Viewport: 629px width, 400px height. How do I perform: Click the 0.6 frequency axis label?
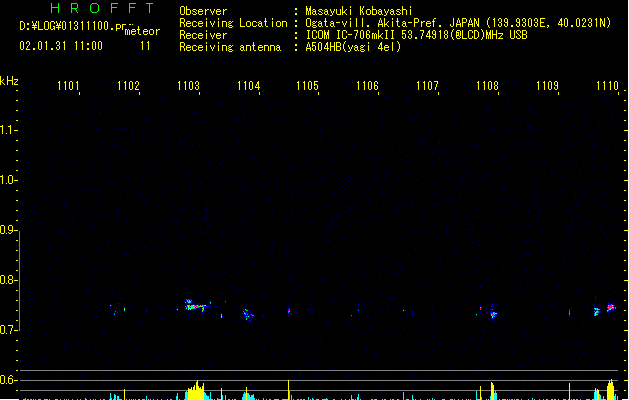coord(8,380)
